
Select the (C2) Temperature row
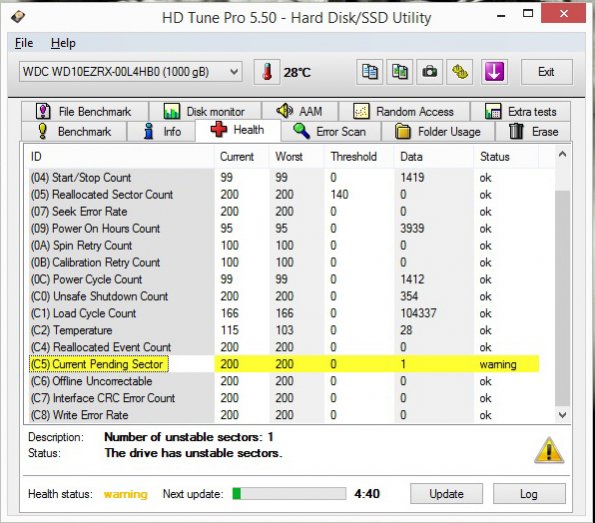[x=284, y=330]
